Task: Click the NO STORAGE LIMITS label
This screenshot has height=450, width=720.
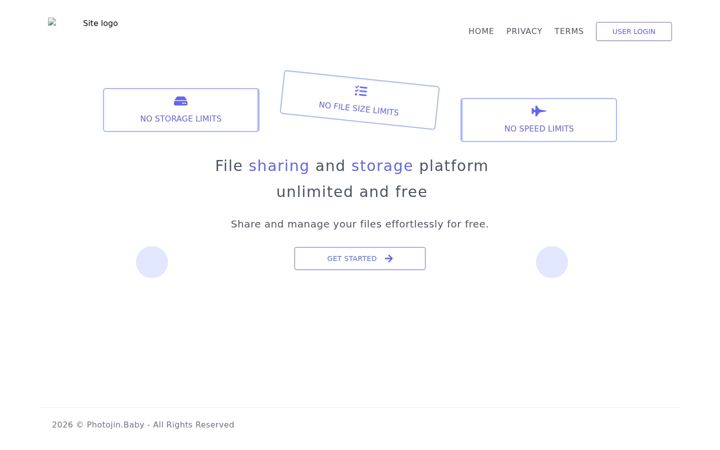Action: point(181,118)
